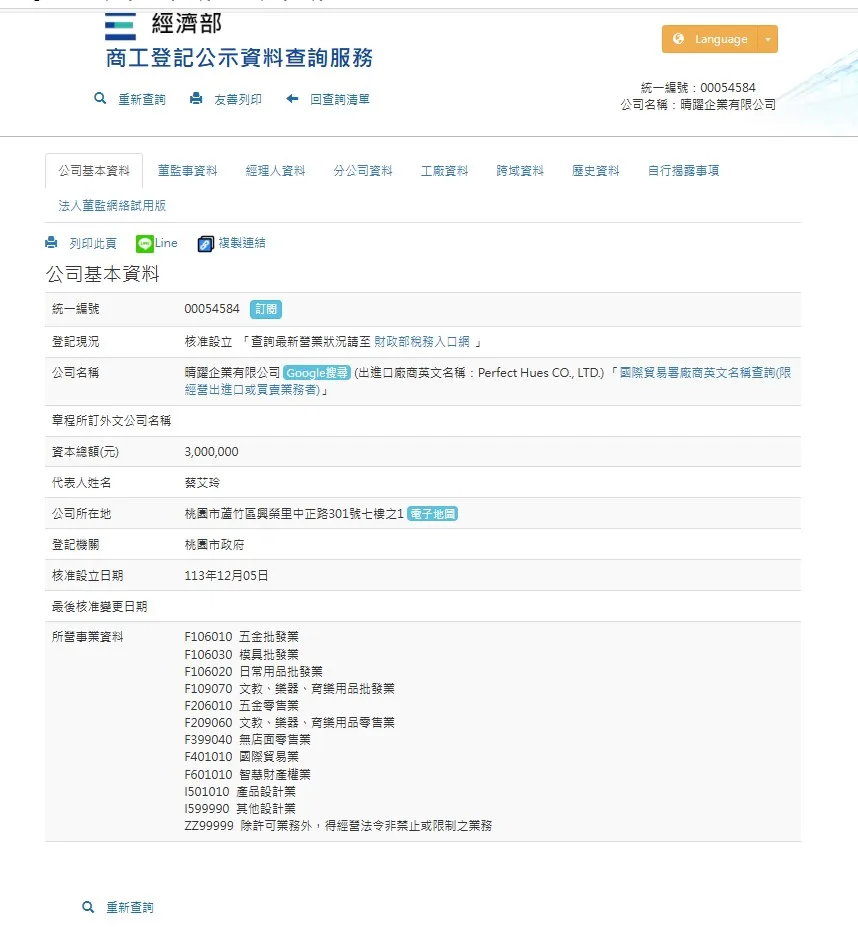The width and height of the screenshot is (858, 927).
Task: Click the Google搜尋 button
Action: 317,373
